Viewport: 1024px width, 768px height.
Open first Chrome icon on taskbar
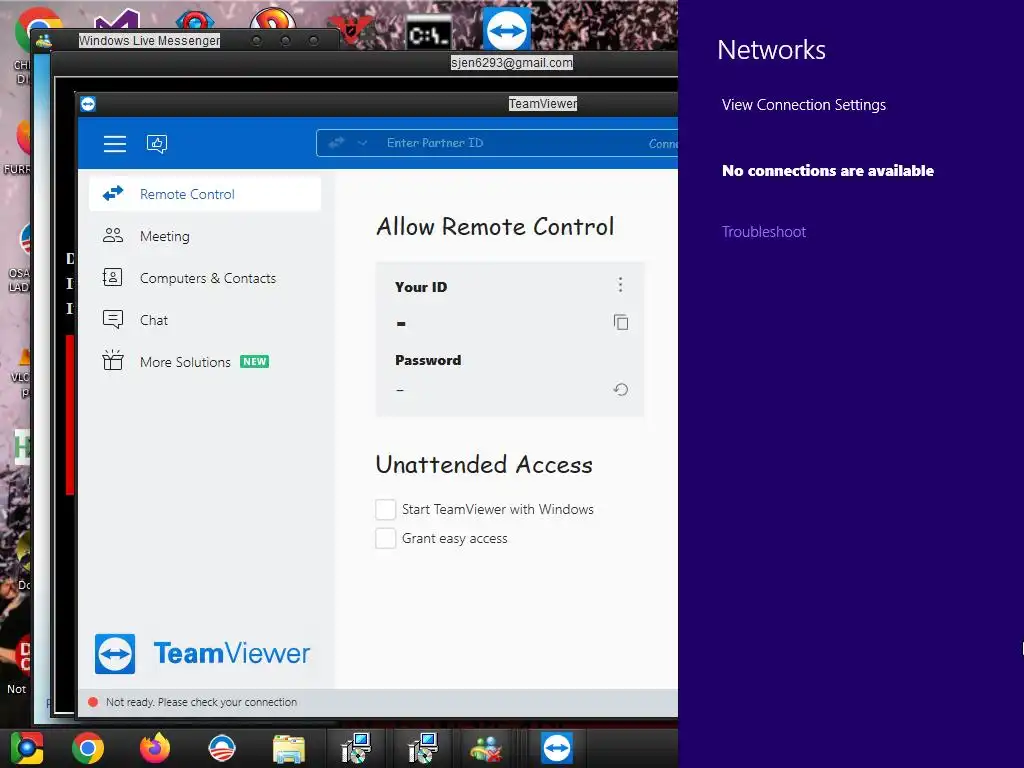click(x=27, y=748)
